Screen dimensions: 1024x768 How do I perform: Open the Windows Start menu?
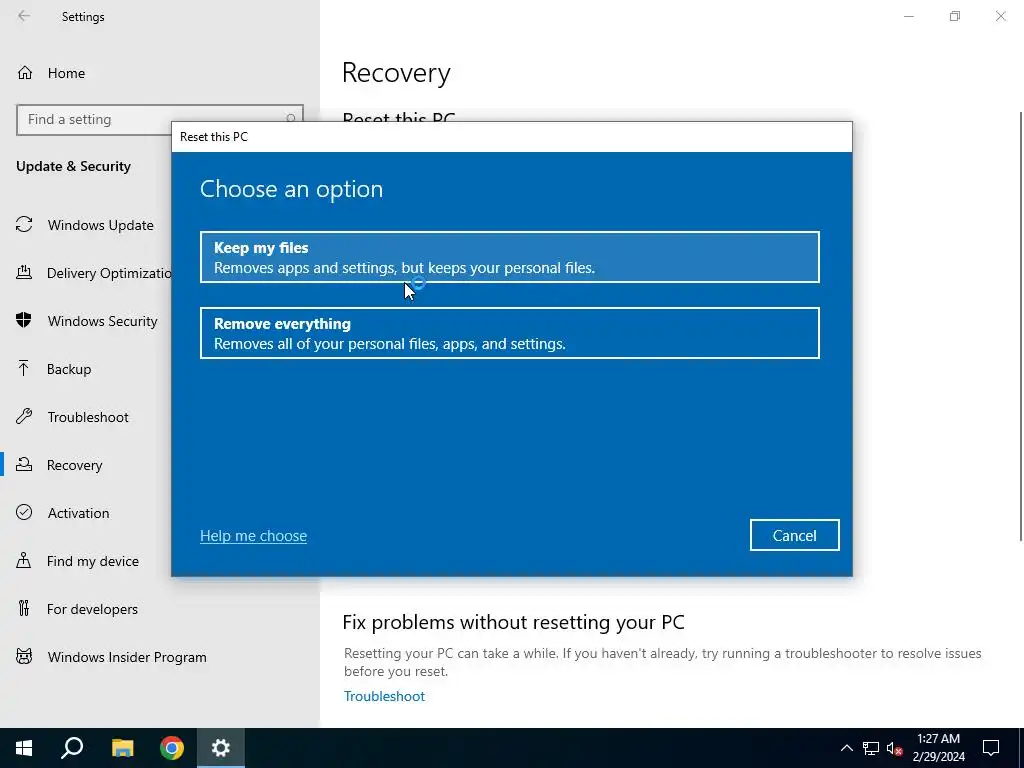pos(24,748)
